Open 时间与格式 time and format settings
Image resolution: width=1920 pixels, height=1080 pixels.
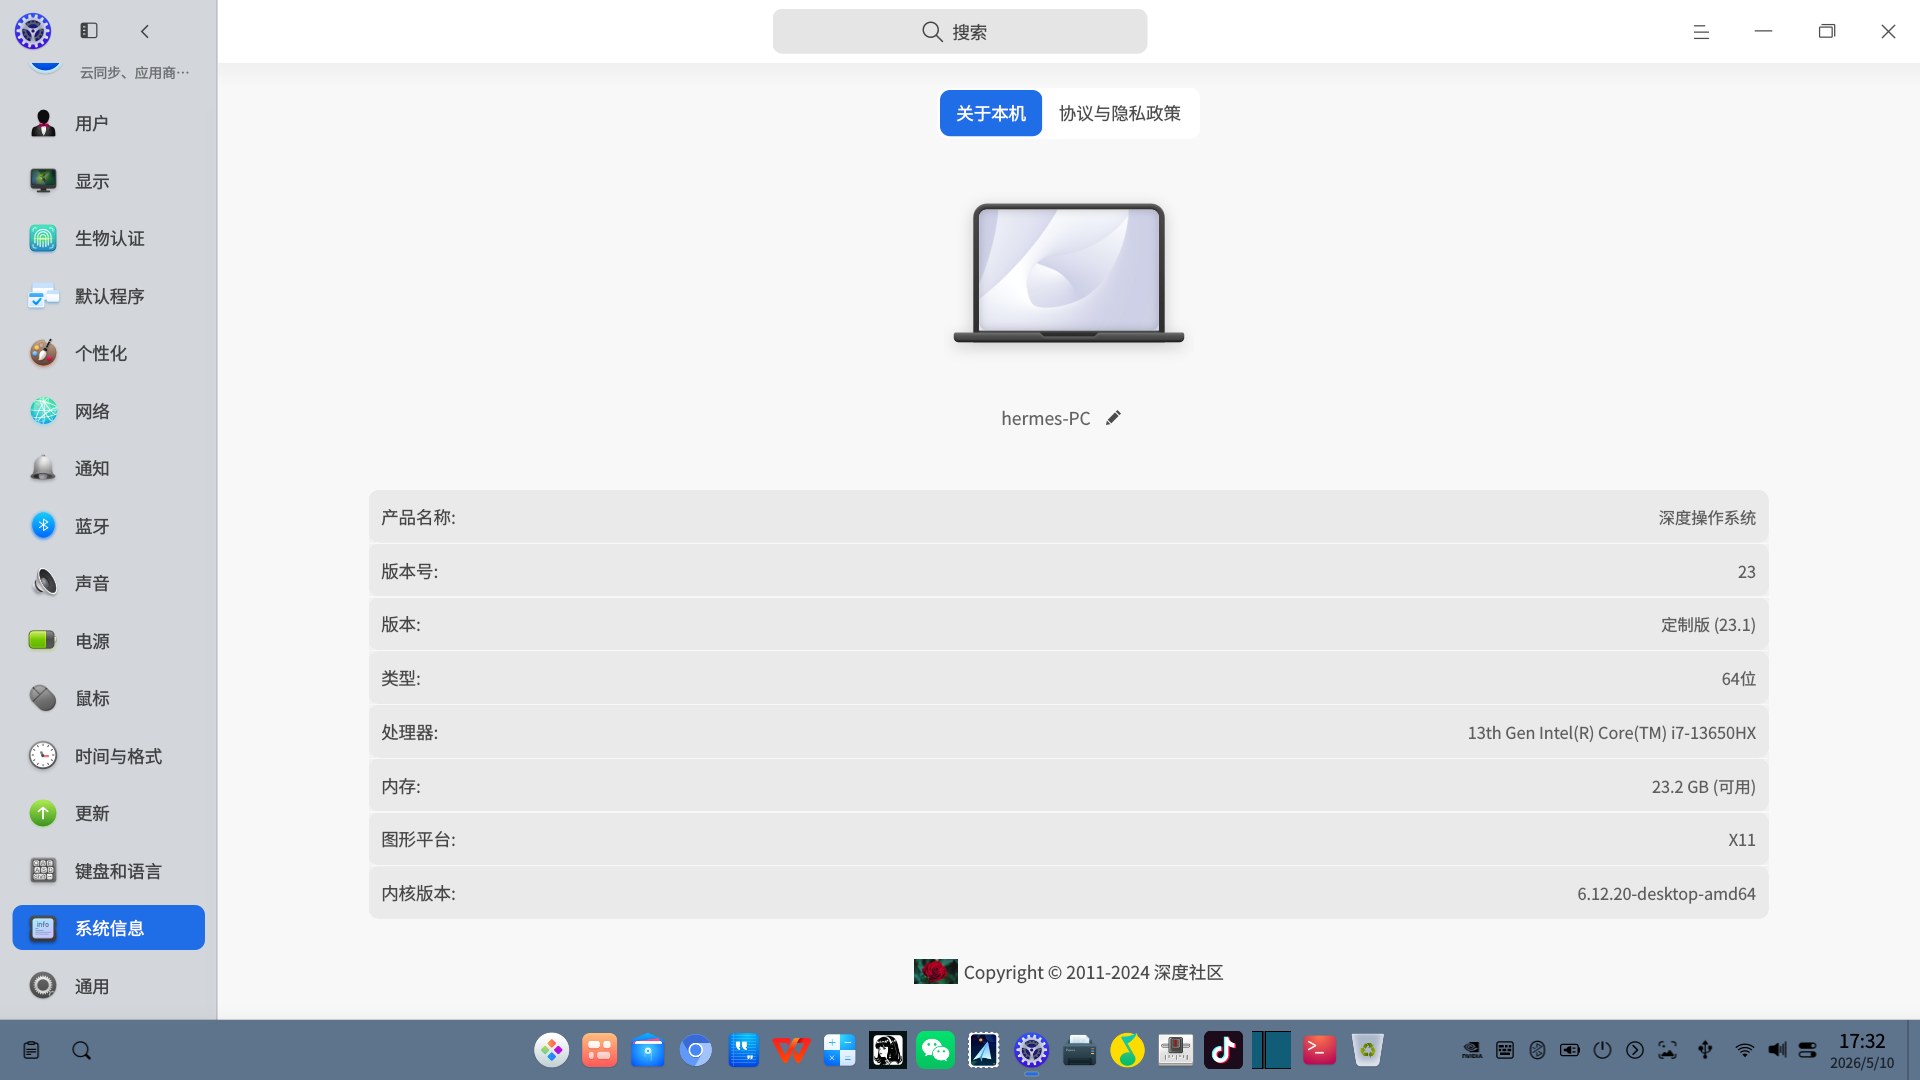tap(108, 756)
